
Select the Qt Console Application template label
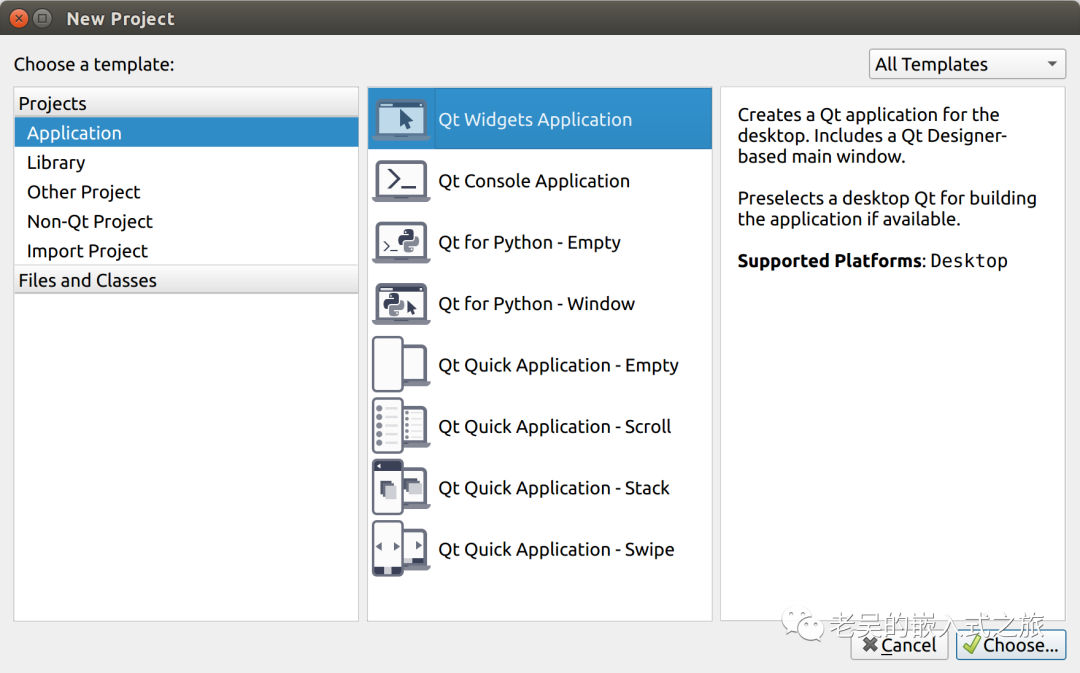pyautogui.click(x=534, y=181)
